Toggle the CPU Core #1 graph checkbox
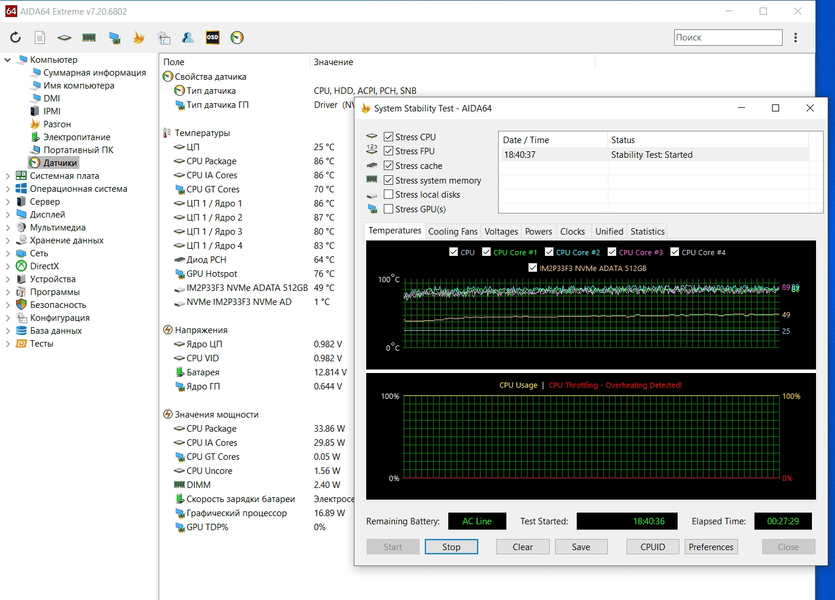The image size is (835, 600). 486,252
